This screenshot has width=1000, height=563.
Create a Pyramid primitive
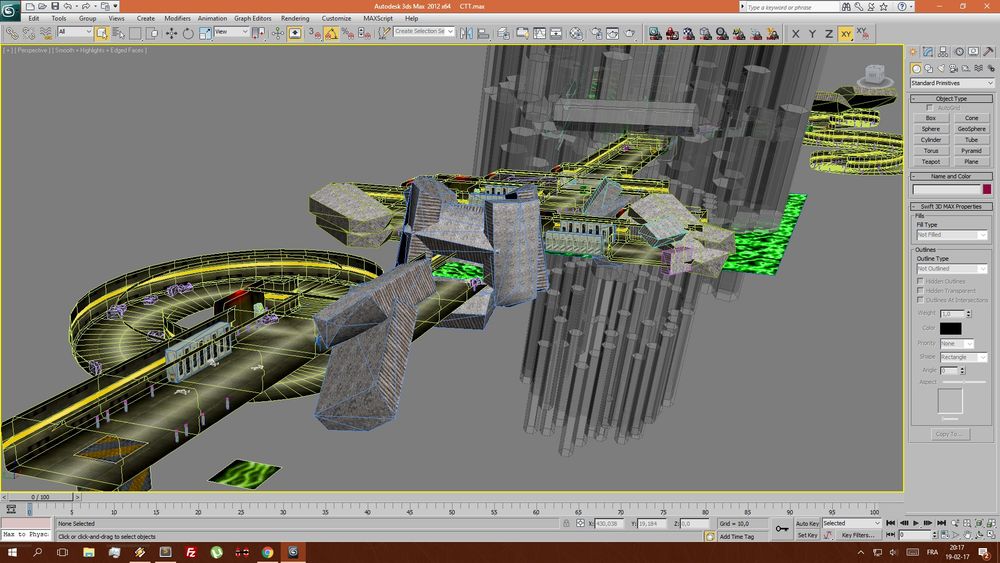tap(971, 150)
